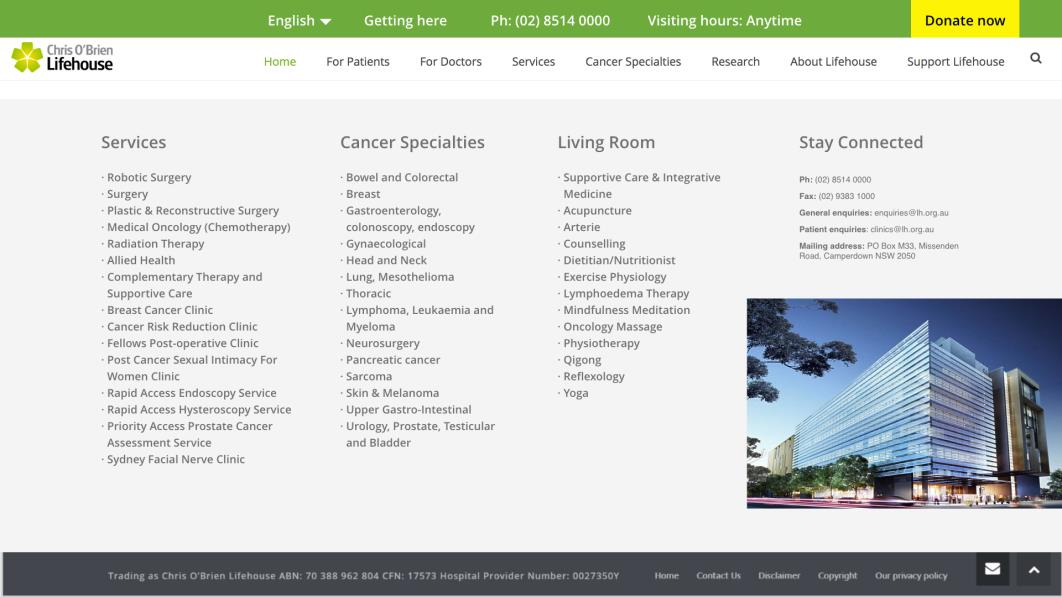Open the Bowel and Colorectal link
Screen dimensions: 1062x597
coord(402,178)
